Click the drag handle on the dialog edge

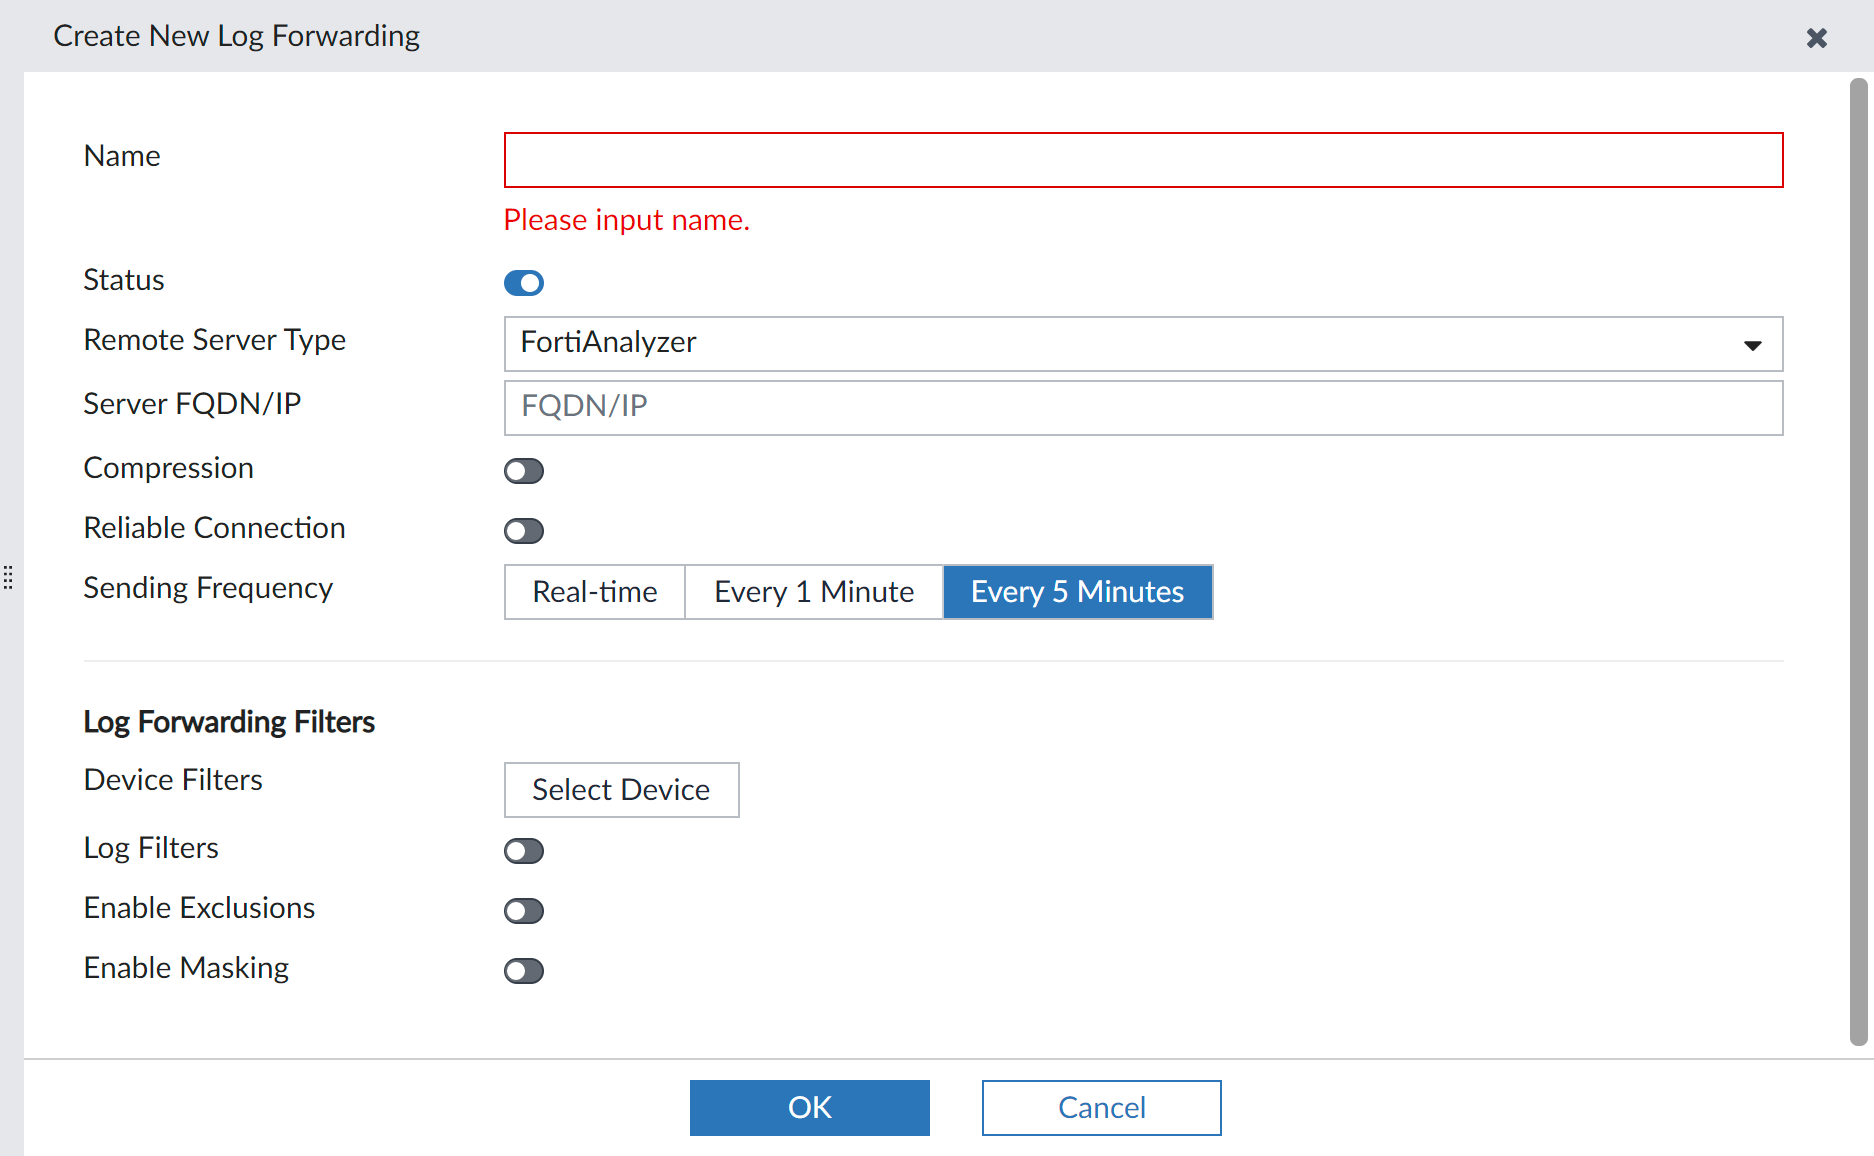8,578
